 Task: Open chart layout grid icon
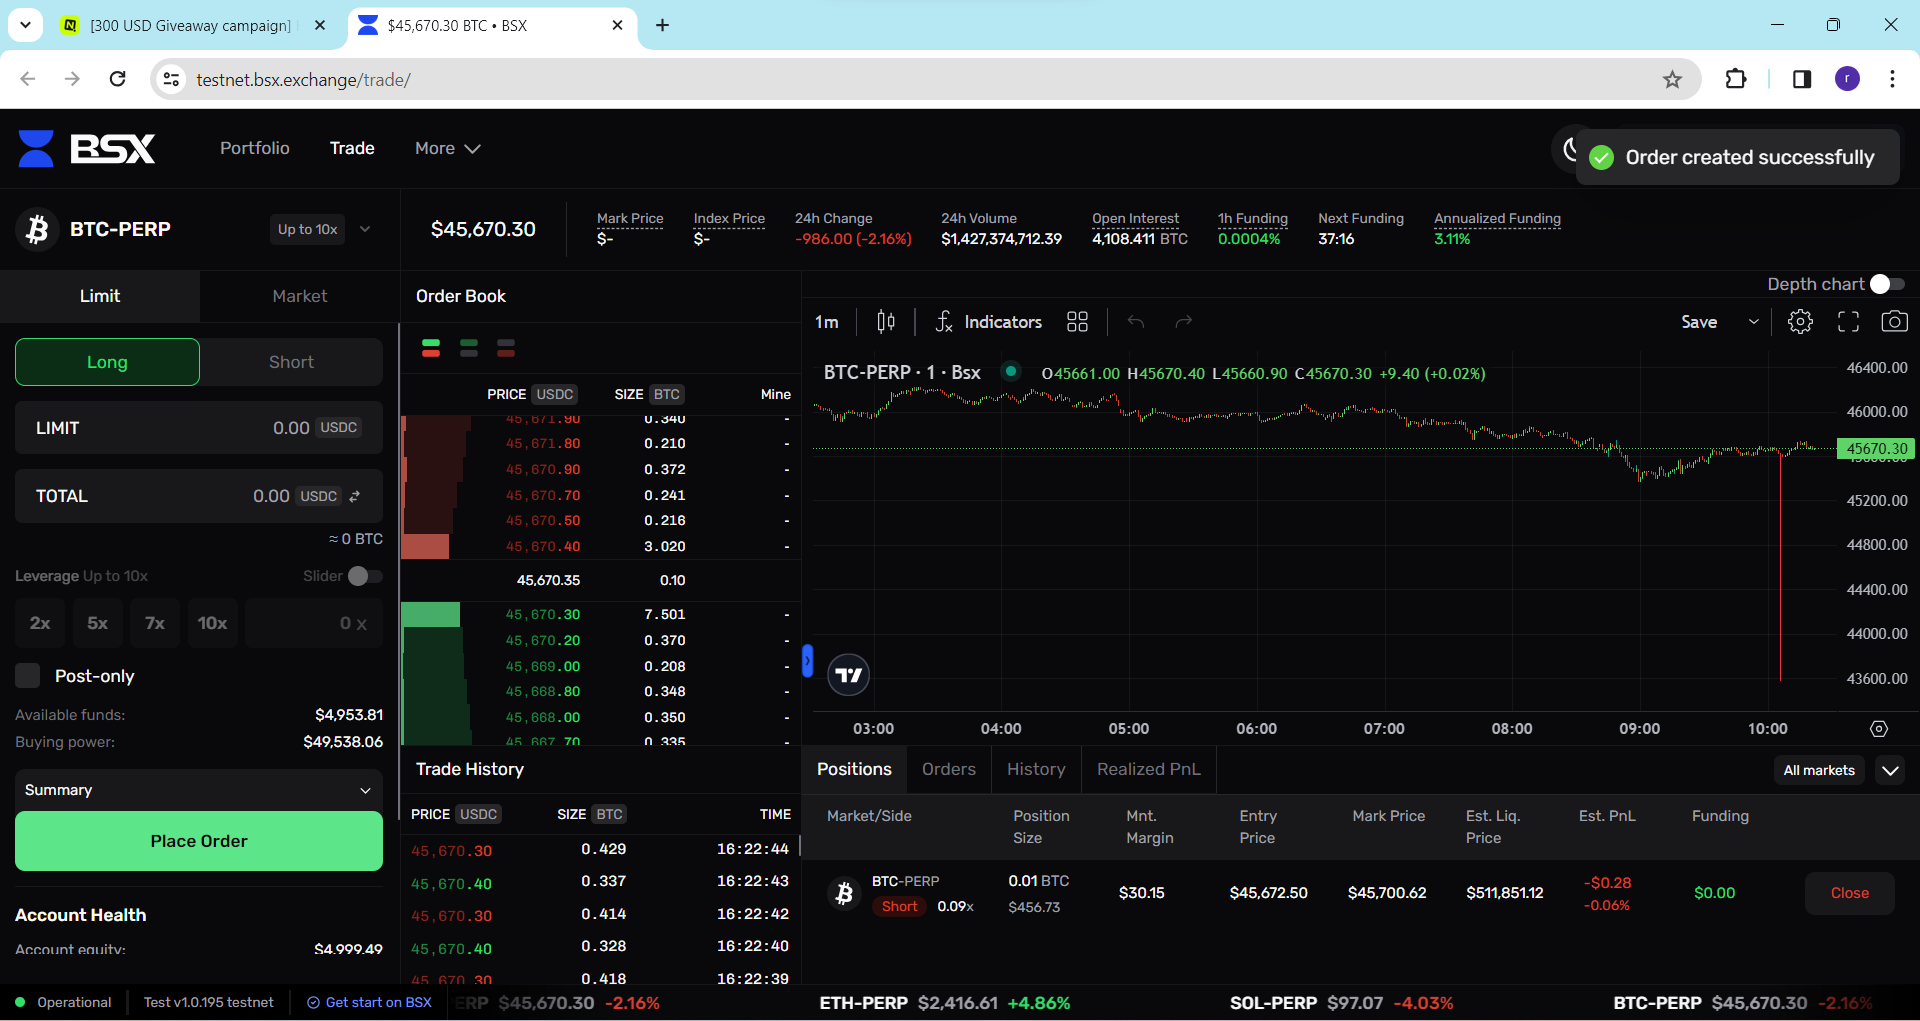(1077, 322)
